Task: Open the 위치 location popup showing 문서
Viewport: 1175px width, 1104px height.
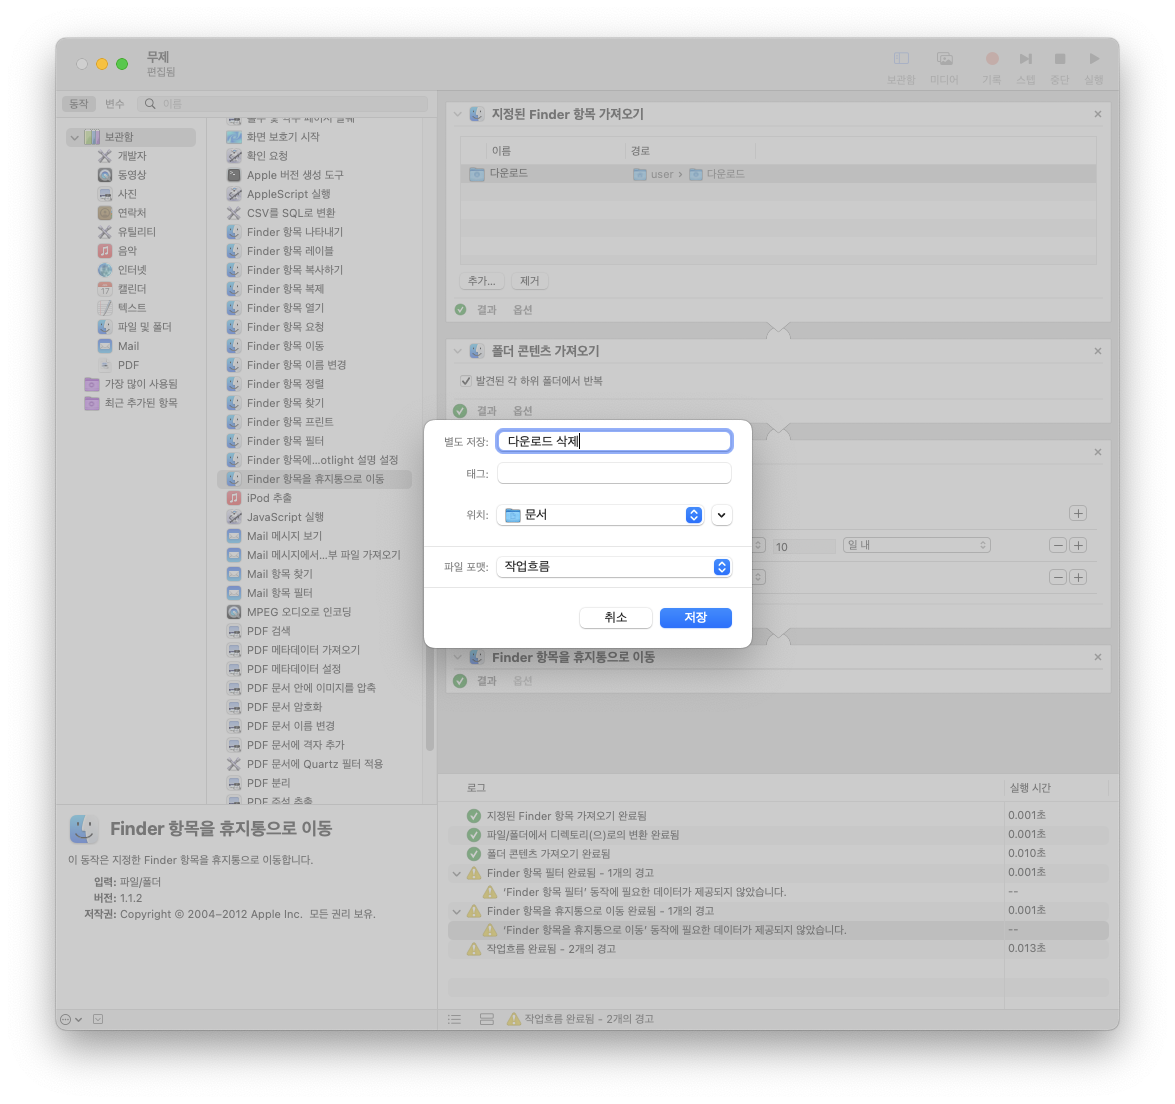Action: point(600,515)
